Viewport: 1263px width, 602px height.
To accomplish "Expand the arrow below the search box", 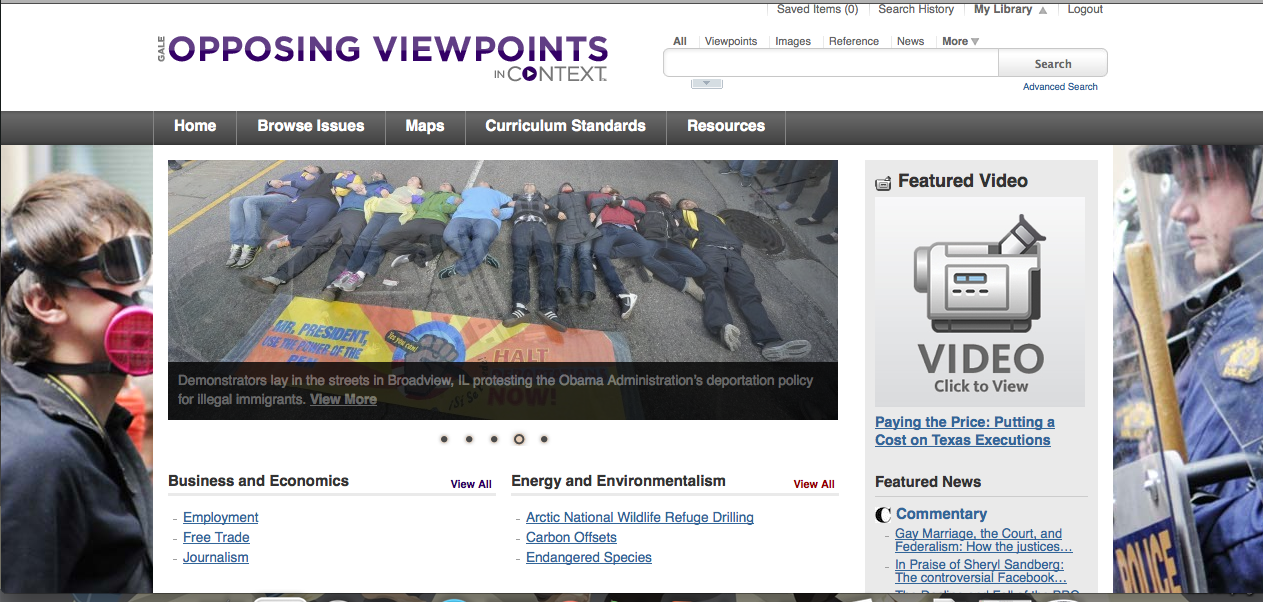I will pyautogui.click(x=707, y=84).
